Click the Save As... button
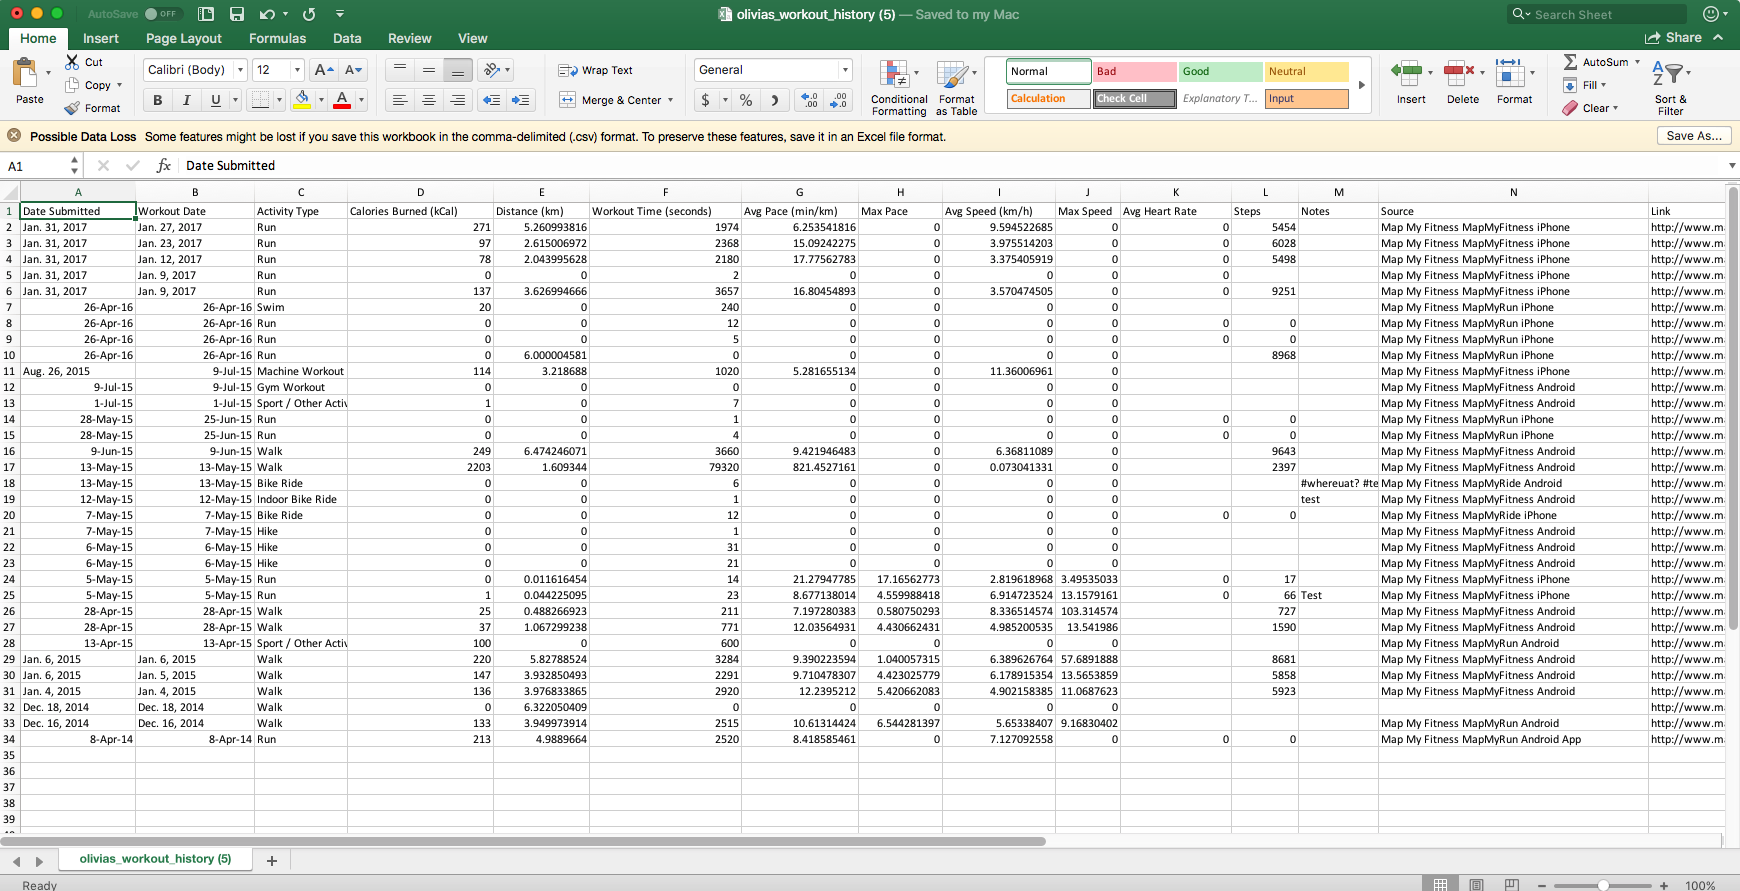This screenshot has height=891, width=1740. pyautogui.click(x=1694, y=136)
